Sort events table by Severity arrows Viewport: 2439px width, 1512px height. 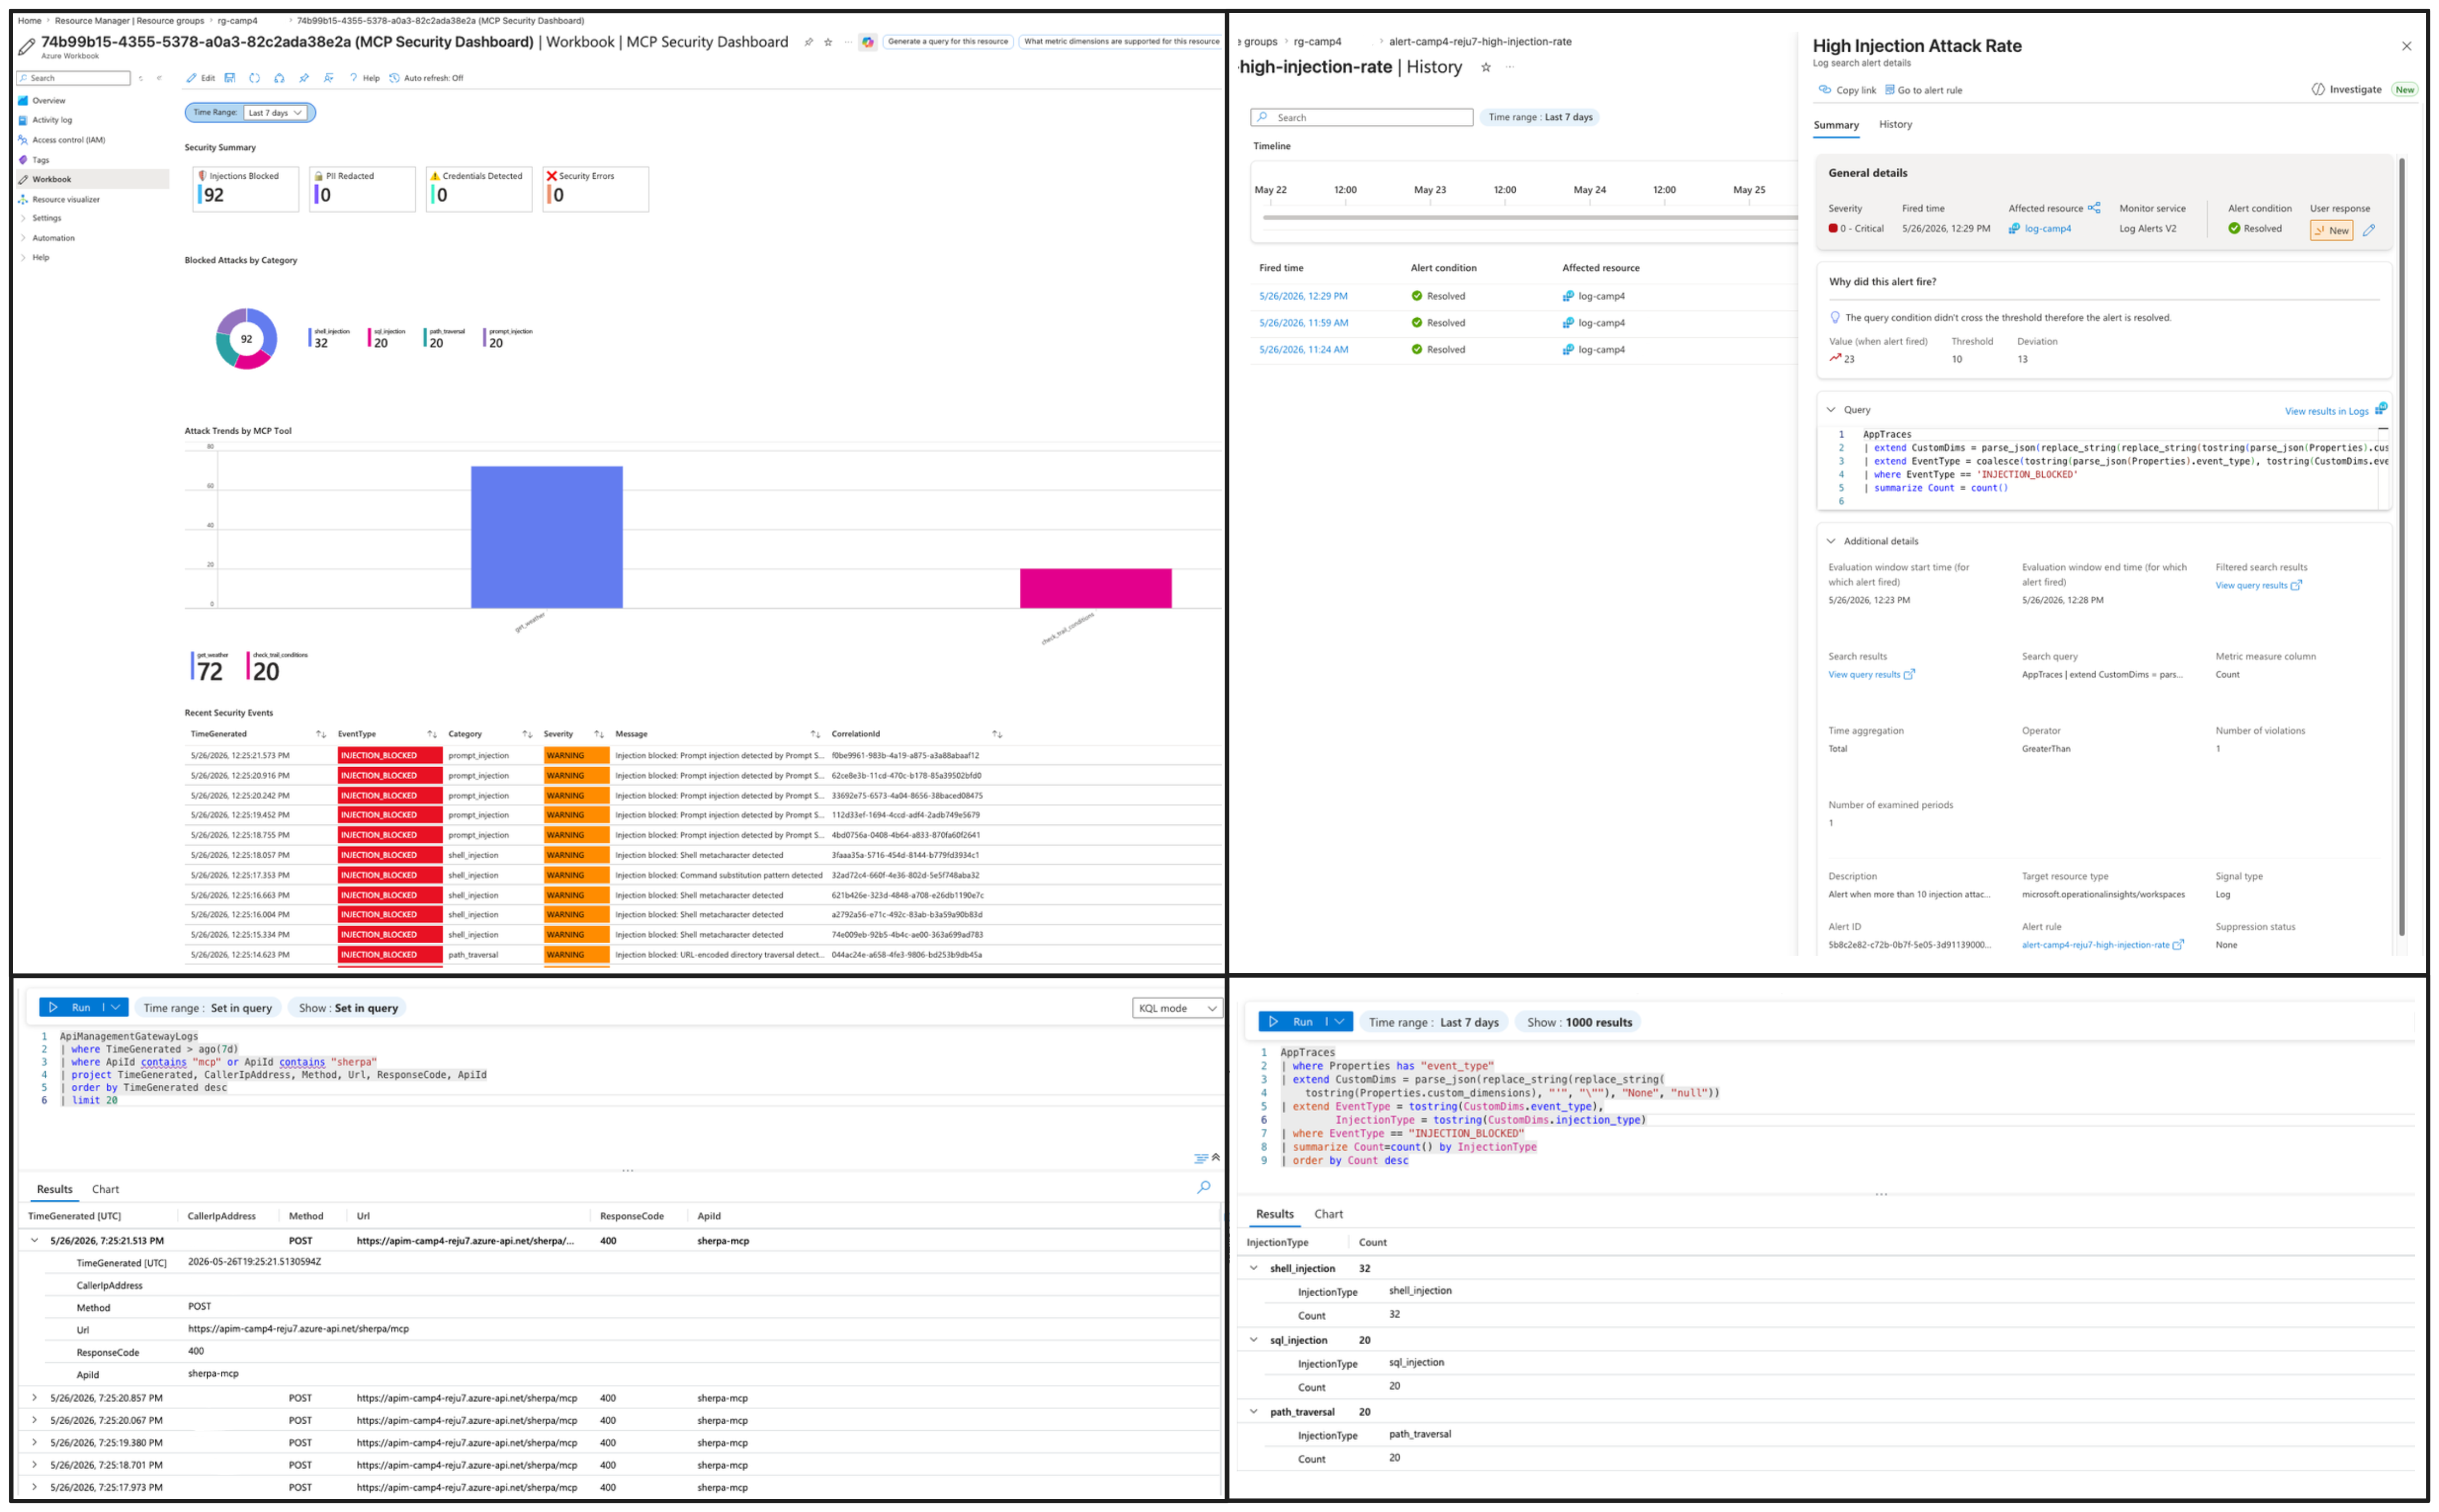click(x=599, y=734)
